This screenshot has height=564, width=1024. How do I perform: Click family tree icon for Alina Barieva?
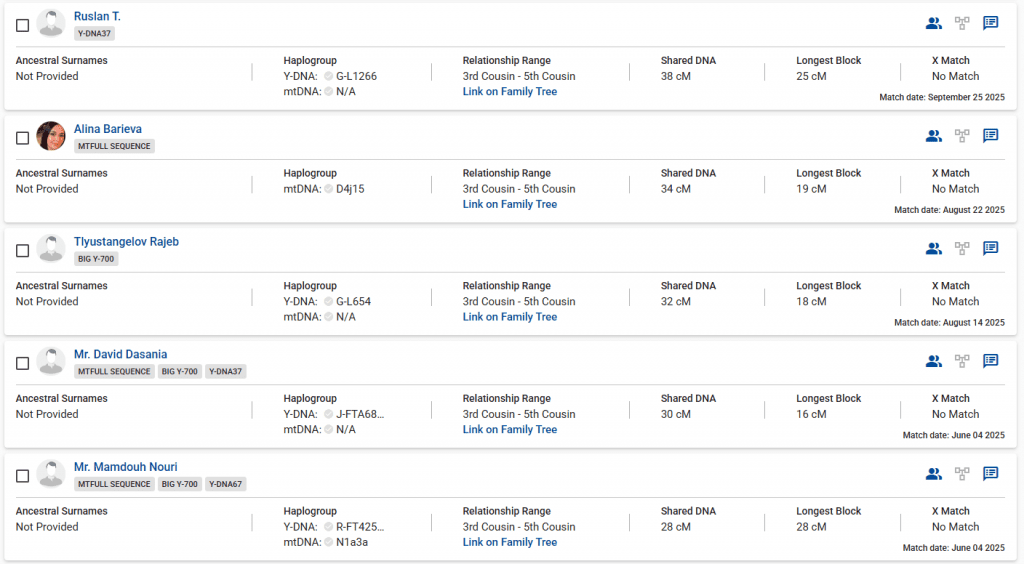coord(962,136)
